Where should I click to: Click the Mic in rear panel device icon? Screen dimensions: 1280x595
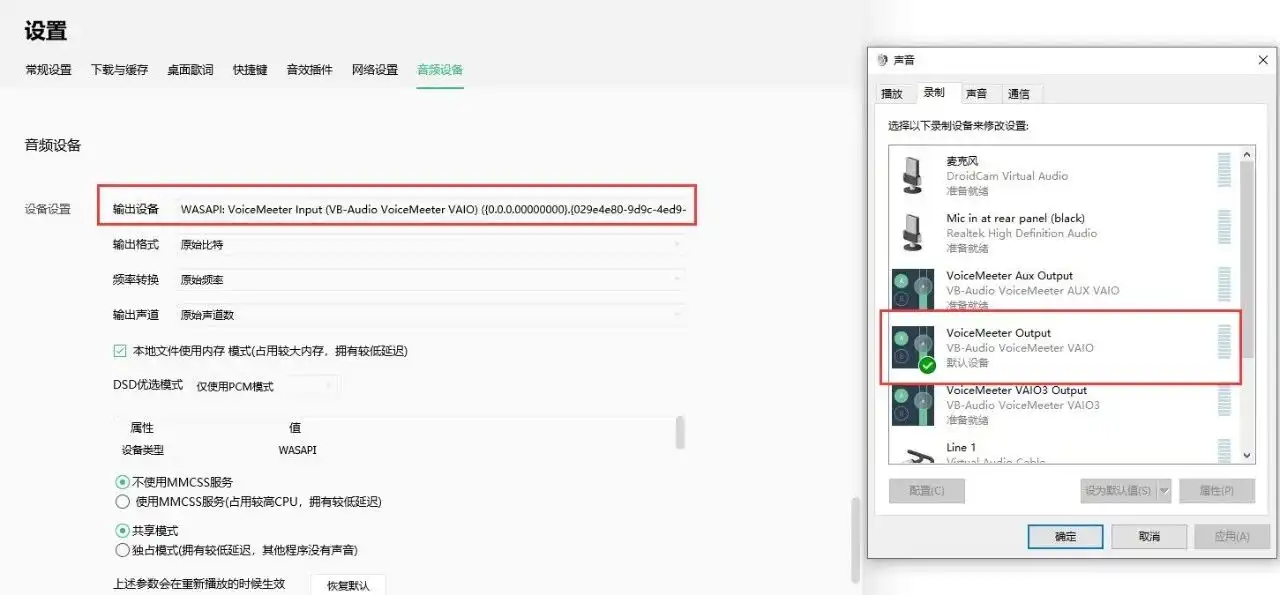912,229
